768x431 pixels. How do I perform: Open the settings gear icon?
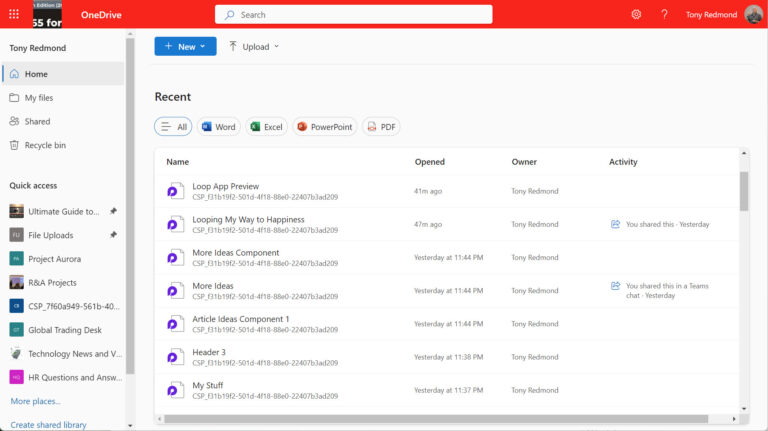coord(636,14)
